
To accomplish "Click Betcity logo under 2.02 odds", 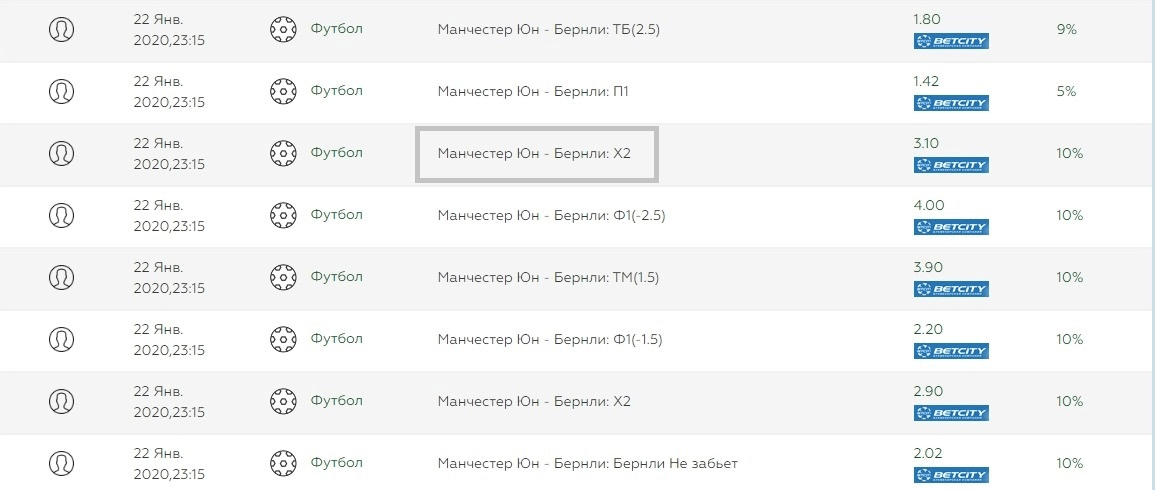I will (x=950, y=475).
